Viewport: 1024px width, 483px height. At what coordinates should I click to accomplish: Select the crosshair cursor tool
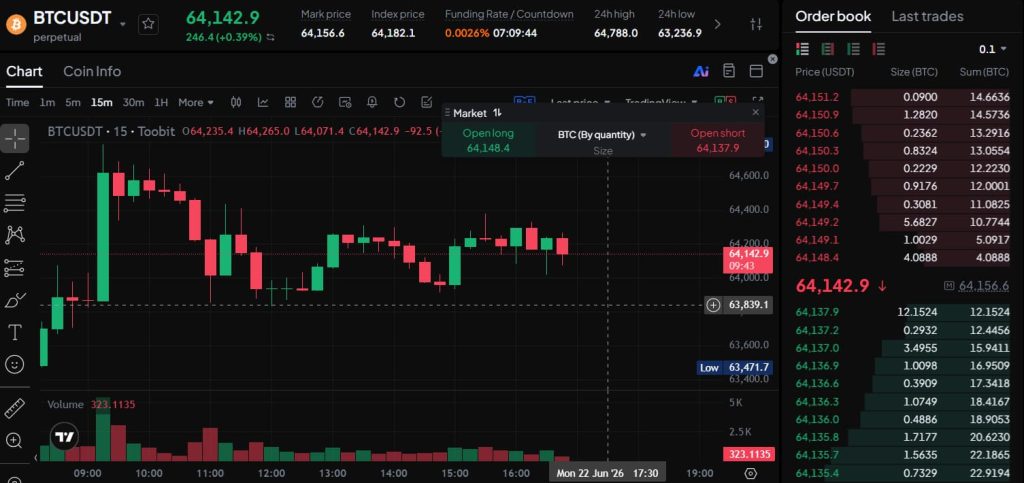pyautogui.click(x=15, y=138)
